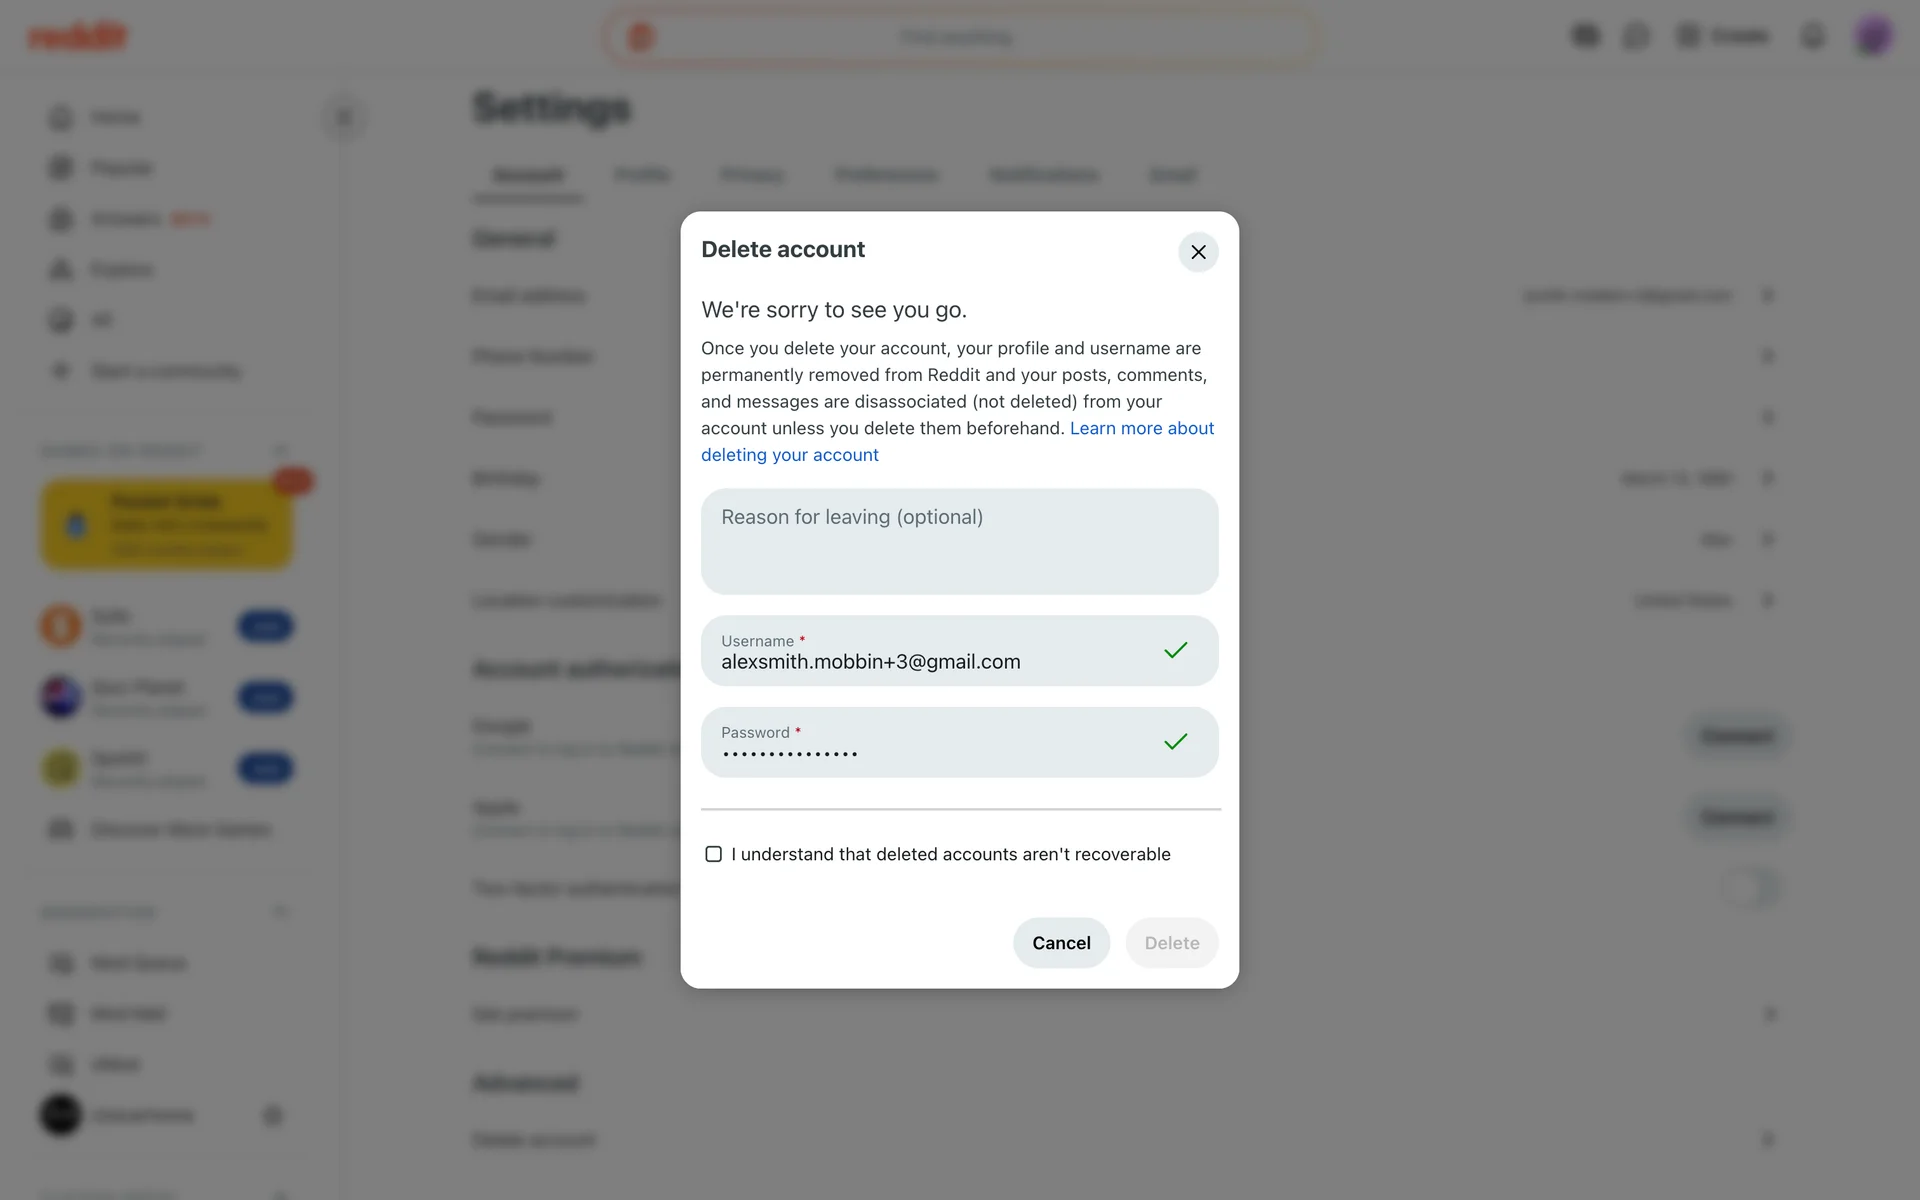Click the Home icon in sidebar
Screen dimensions: 1920x1200
[61, 118]
